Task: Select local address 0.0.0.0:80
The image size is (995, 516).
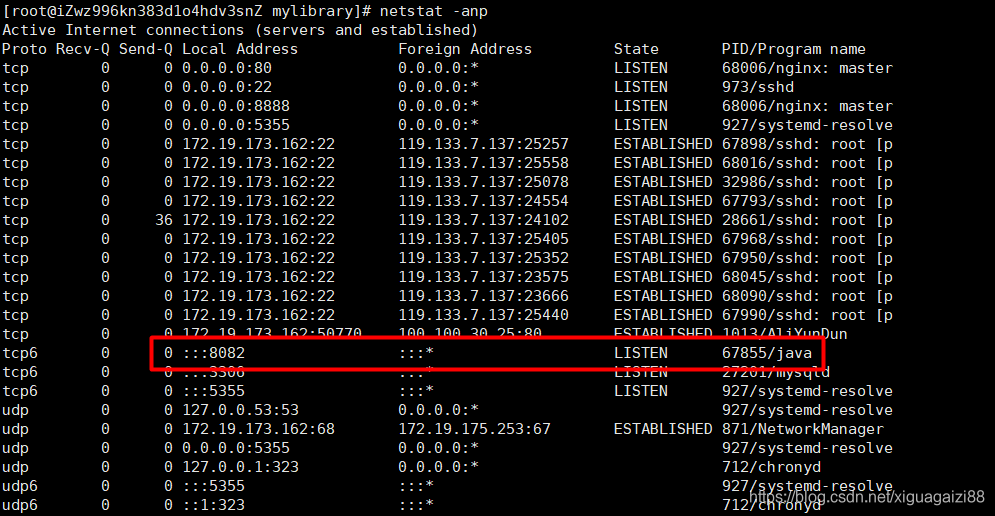Action: tap(227, 68)
